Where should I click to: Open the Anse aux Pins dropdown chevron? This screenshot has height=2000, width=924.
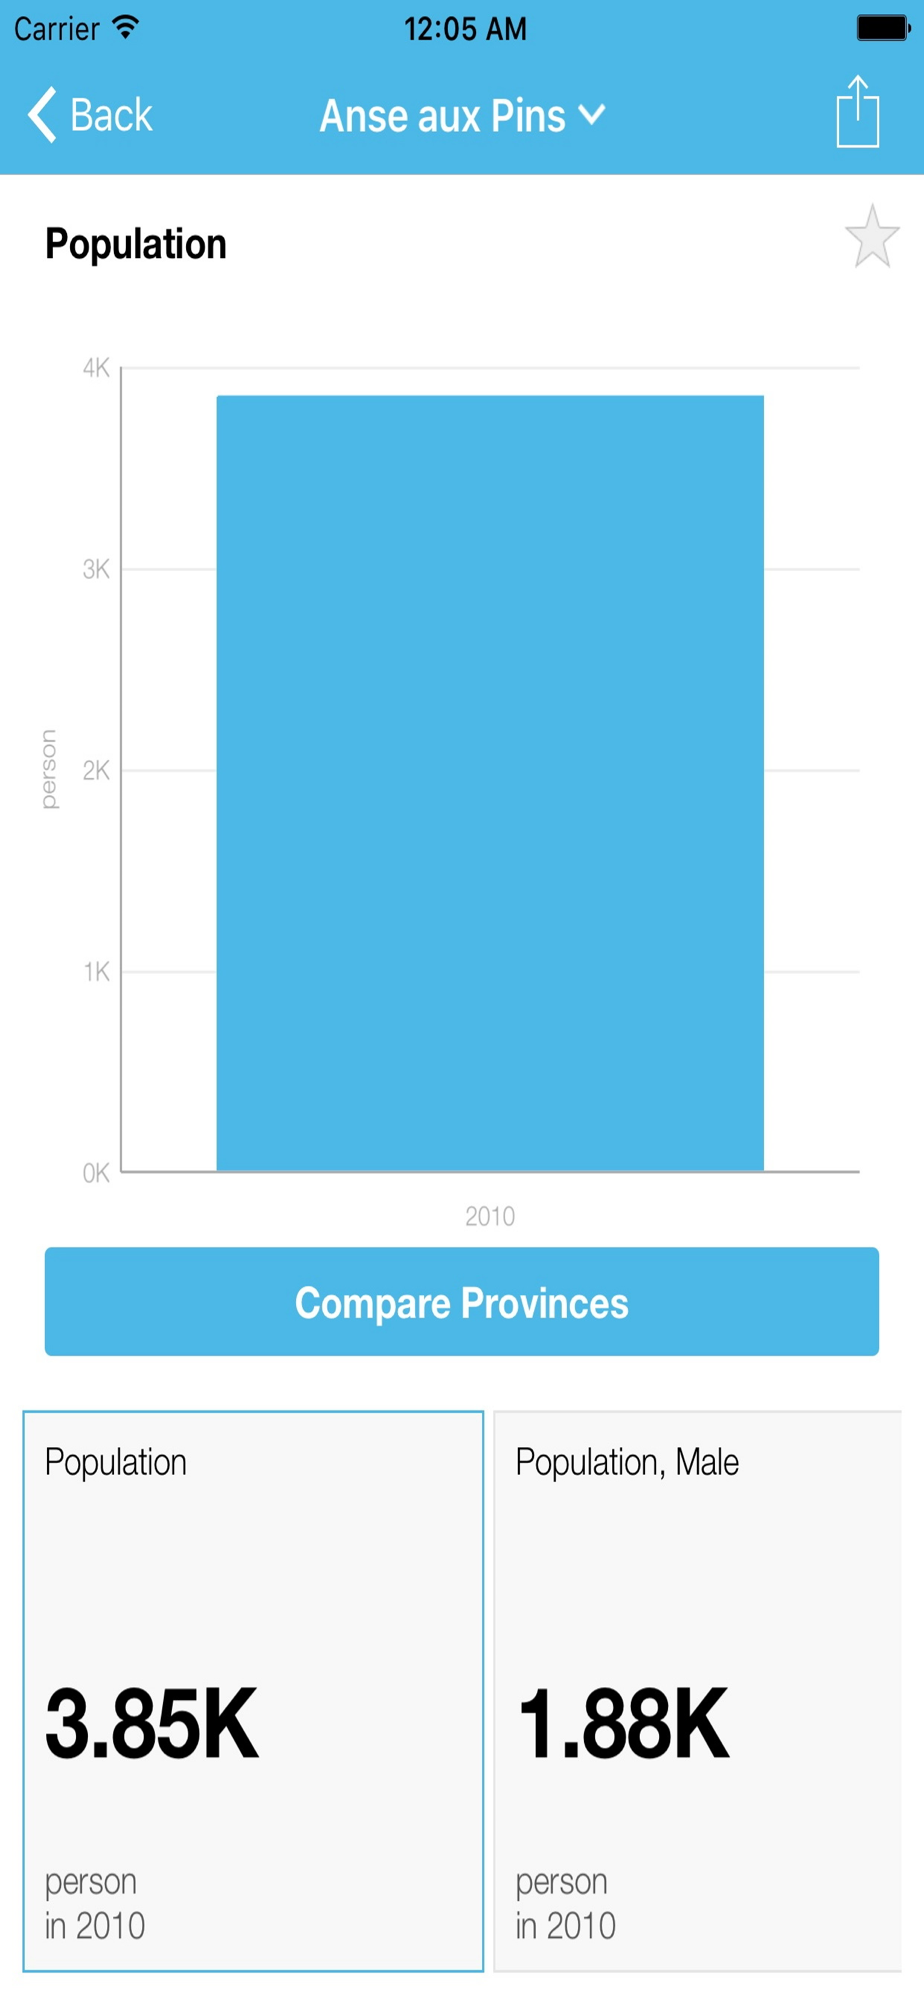pos(592,115)
